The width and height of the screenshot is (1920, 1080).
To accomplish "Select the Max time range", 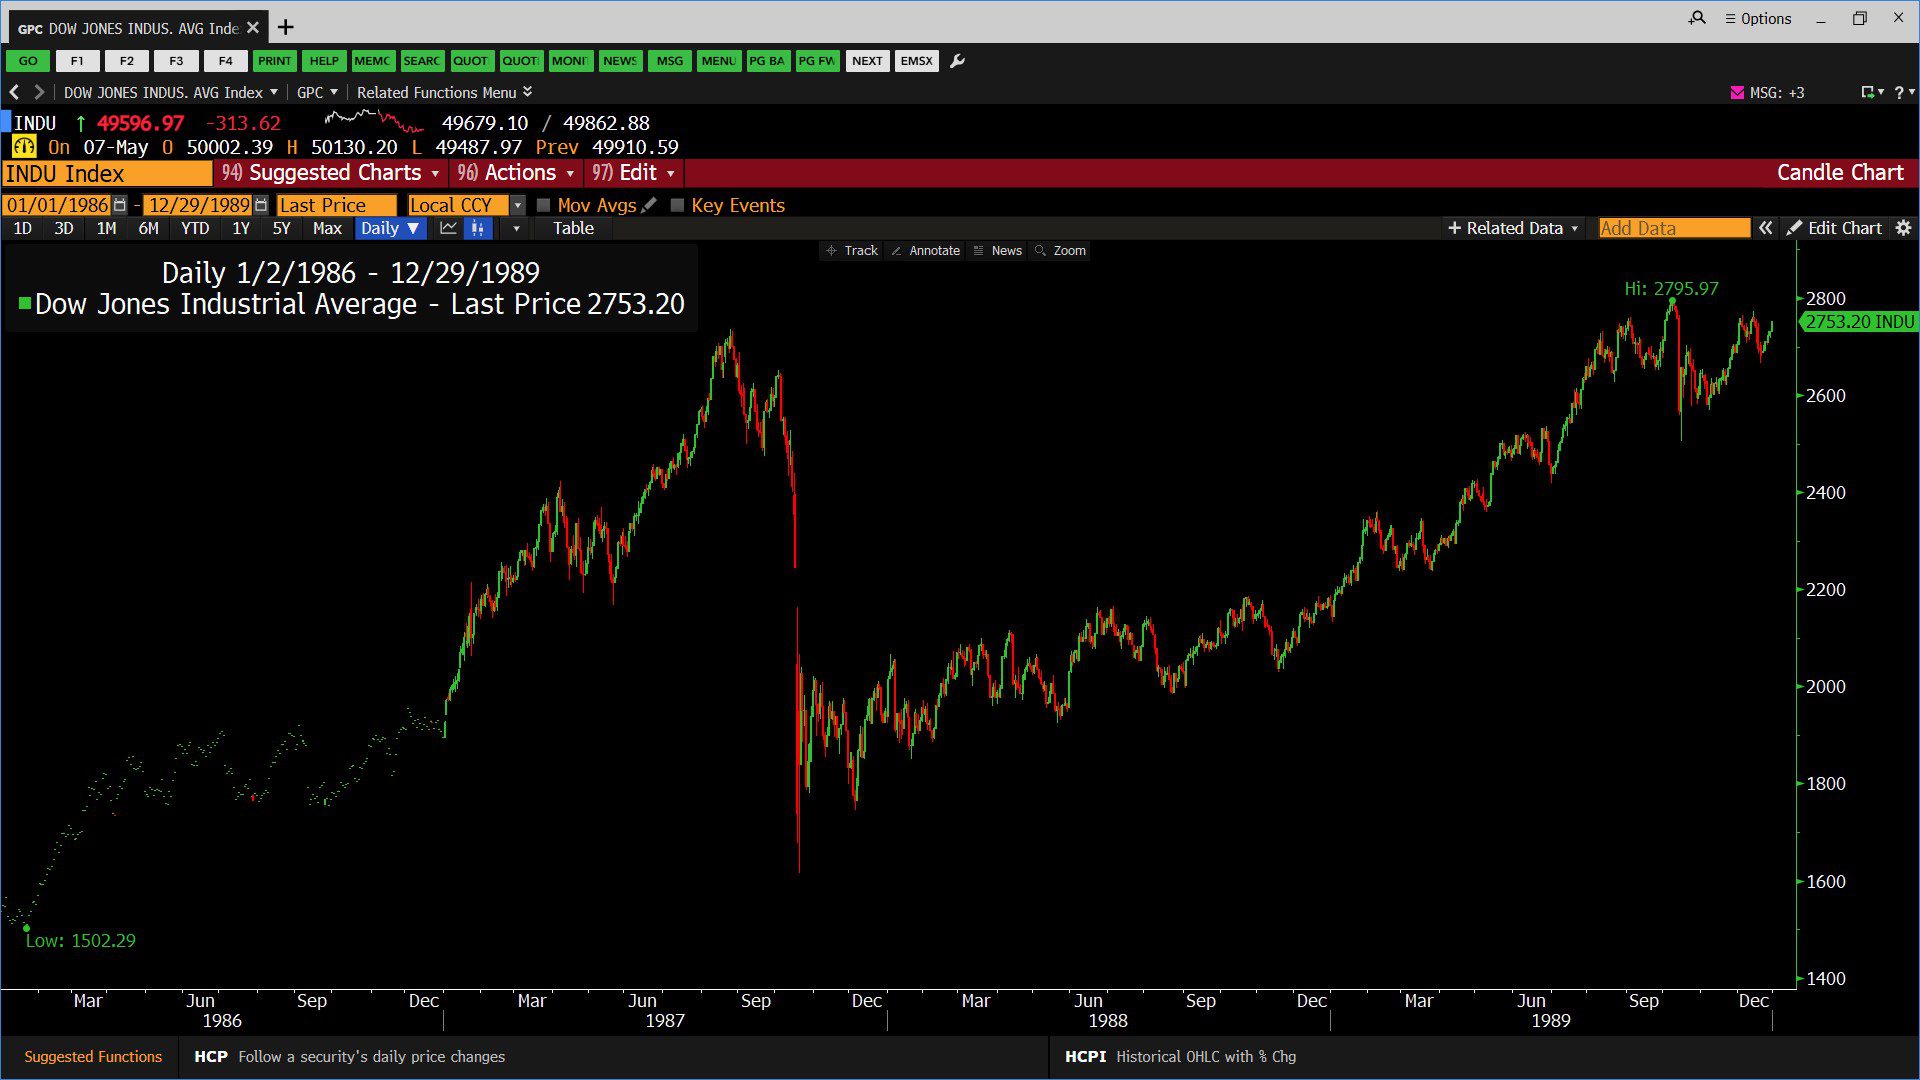I will point(327,228).
